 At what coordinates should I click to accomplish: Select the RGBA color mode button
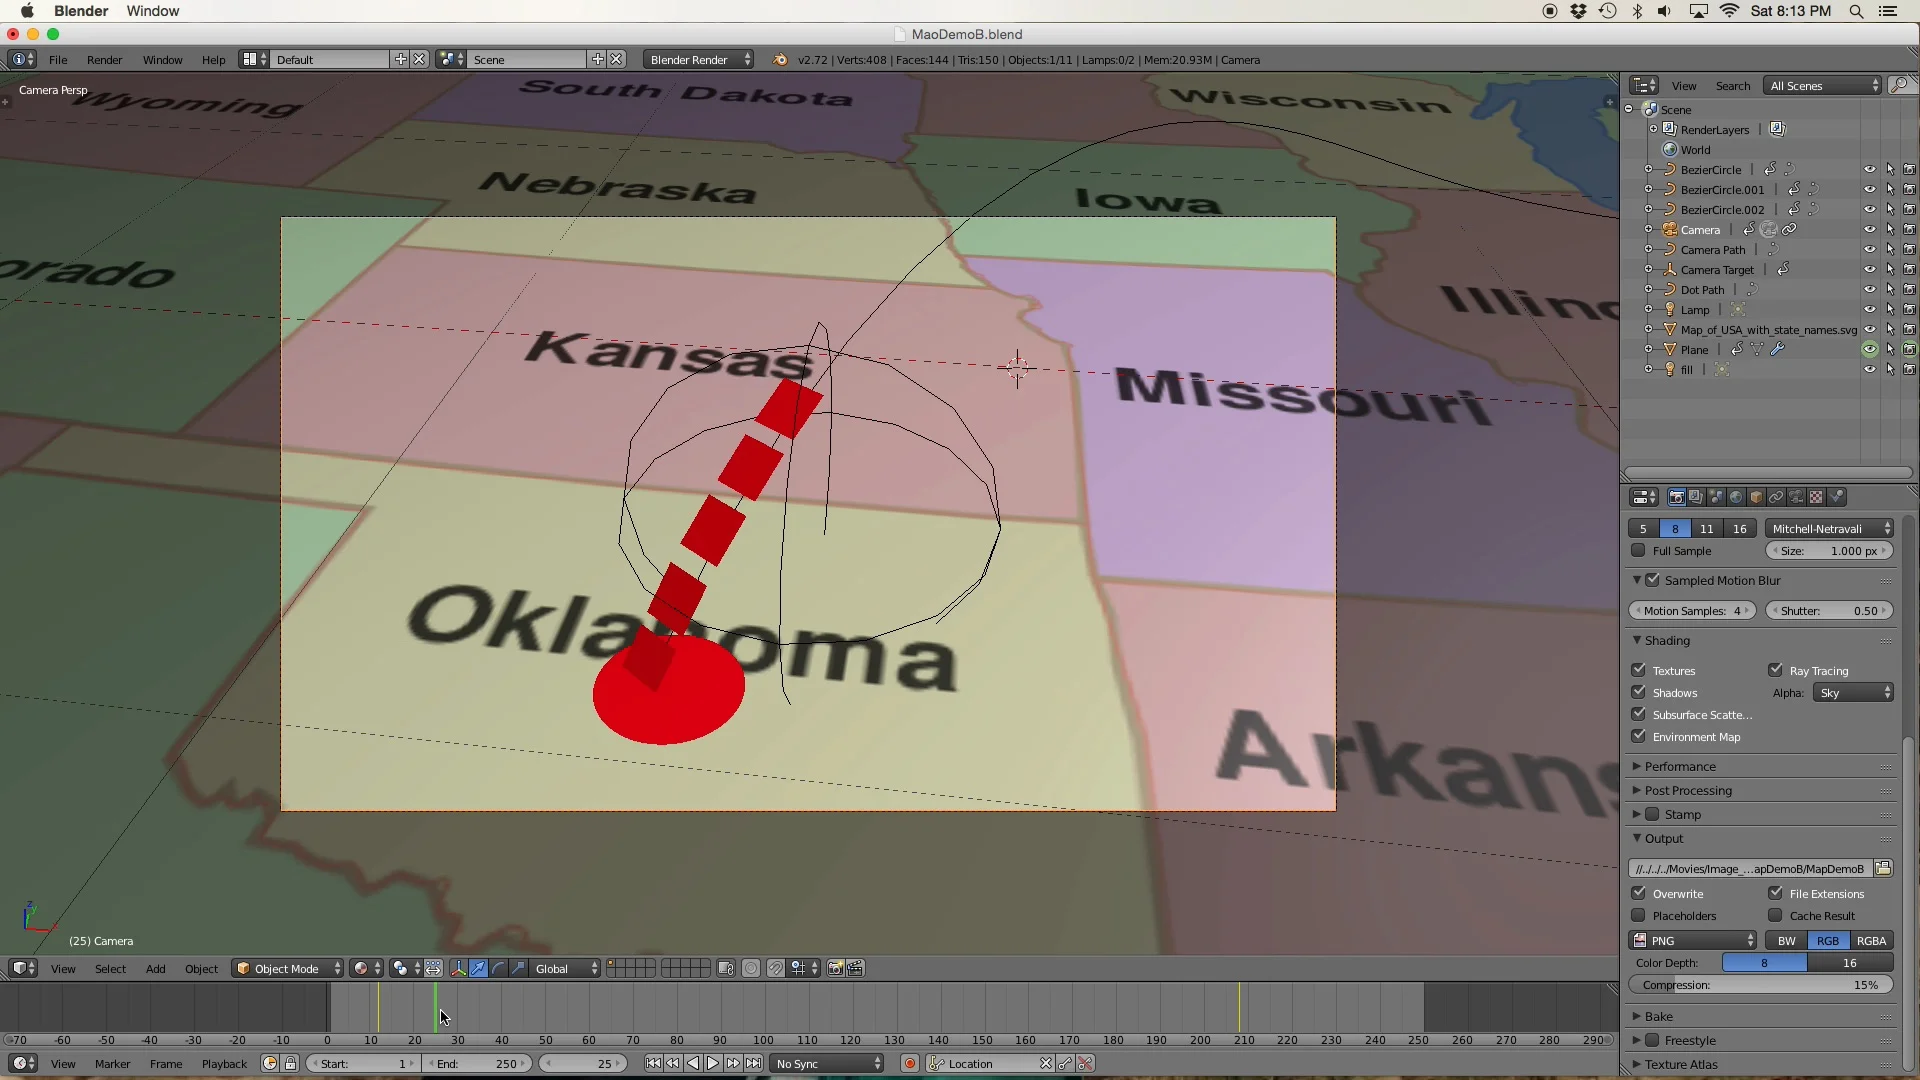pos(1870,940)
